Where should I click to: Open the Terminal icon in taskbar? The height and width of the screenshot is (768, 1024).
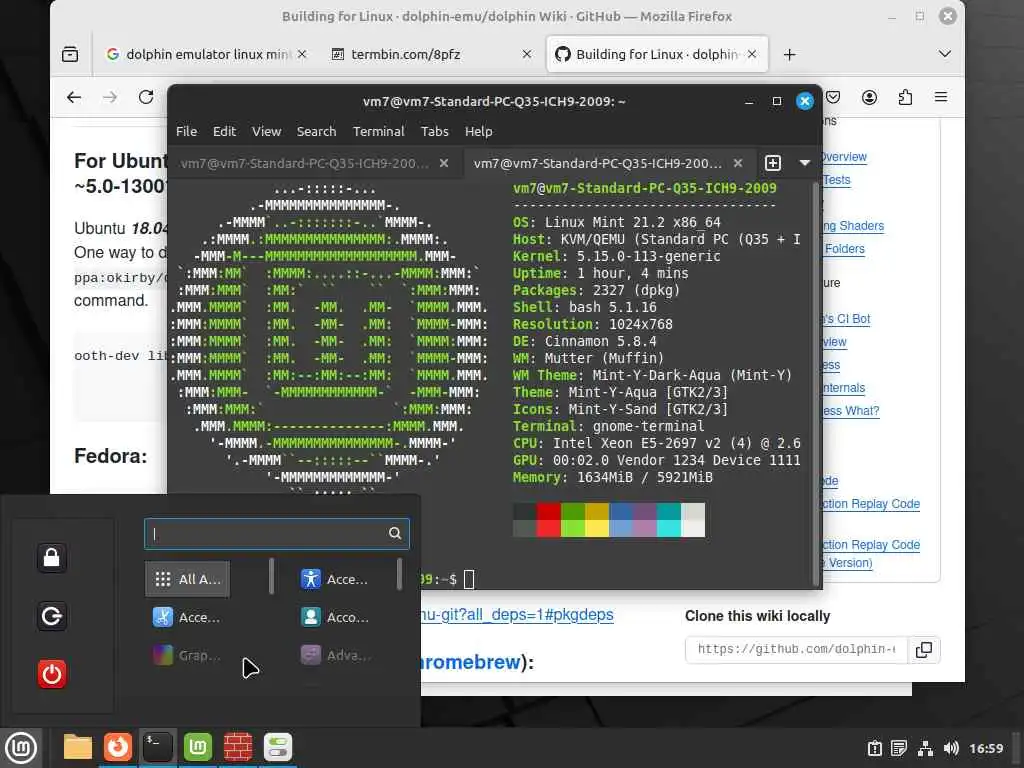(x=158, y=747)
